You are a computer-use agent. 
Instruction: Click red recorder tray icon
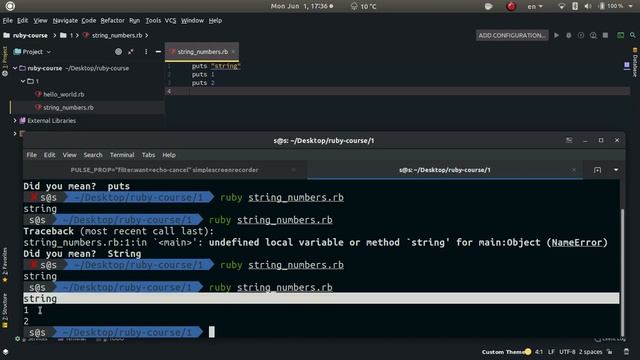pyautogui.click(x=511, y=6)
